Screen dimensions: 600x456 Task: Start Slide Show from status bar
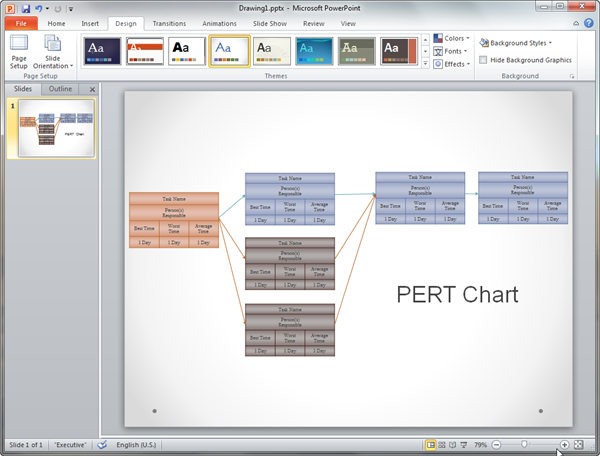click(463, 444)
